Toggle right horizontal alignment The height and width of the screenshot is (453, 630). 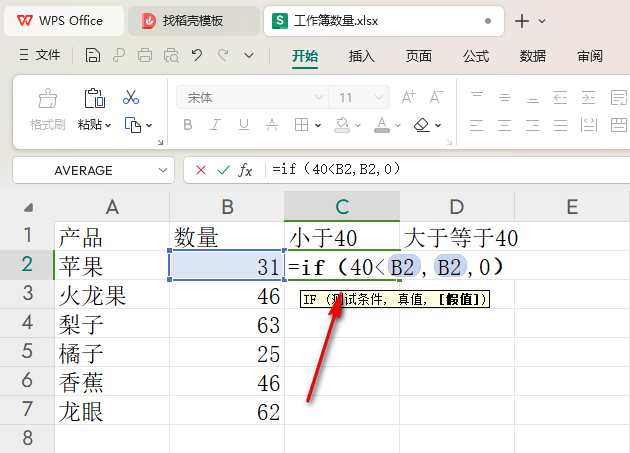click(533, 125)
